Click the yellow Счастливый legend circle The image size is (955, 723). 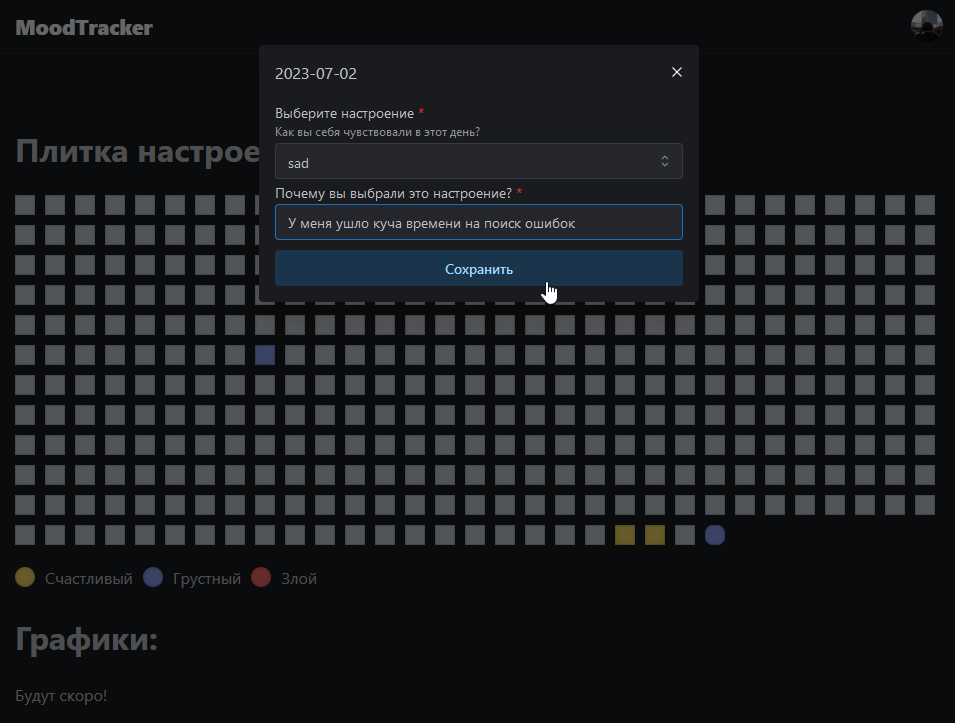25,577
